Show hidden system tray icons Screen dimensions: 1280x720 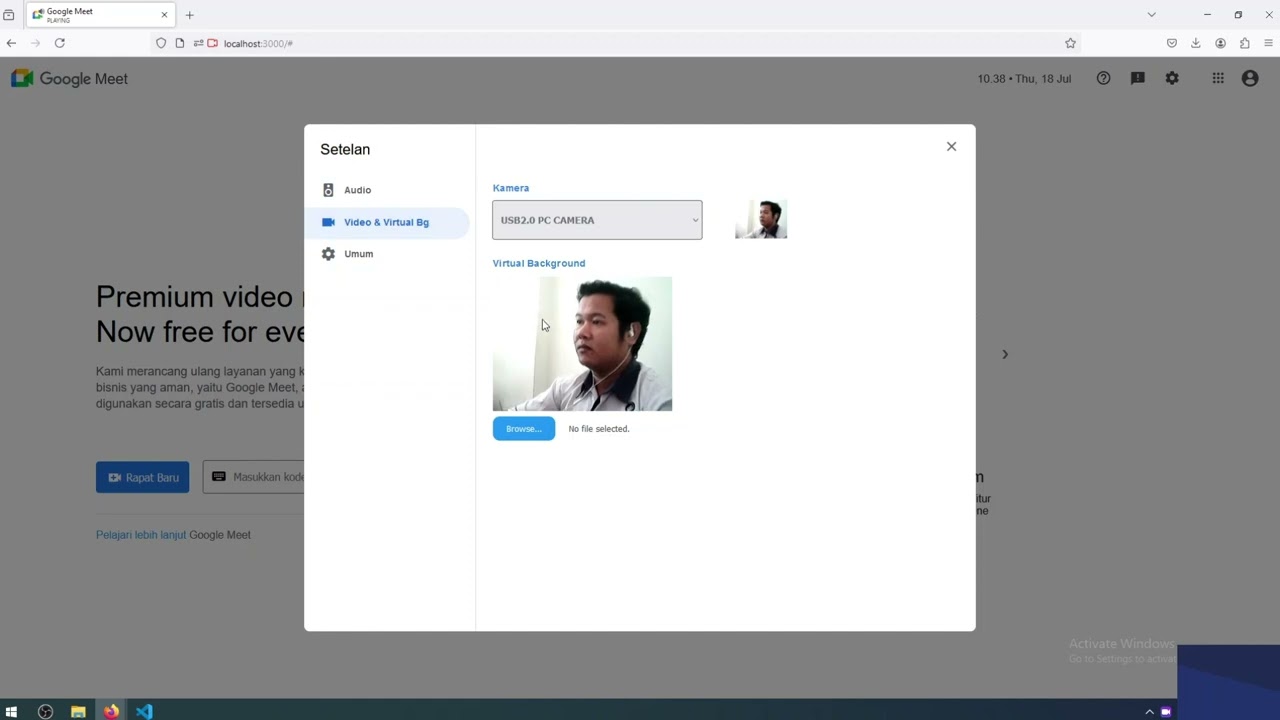(x=1149, y=712)
